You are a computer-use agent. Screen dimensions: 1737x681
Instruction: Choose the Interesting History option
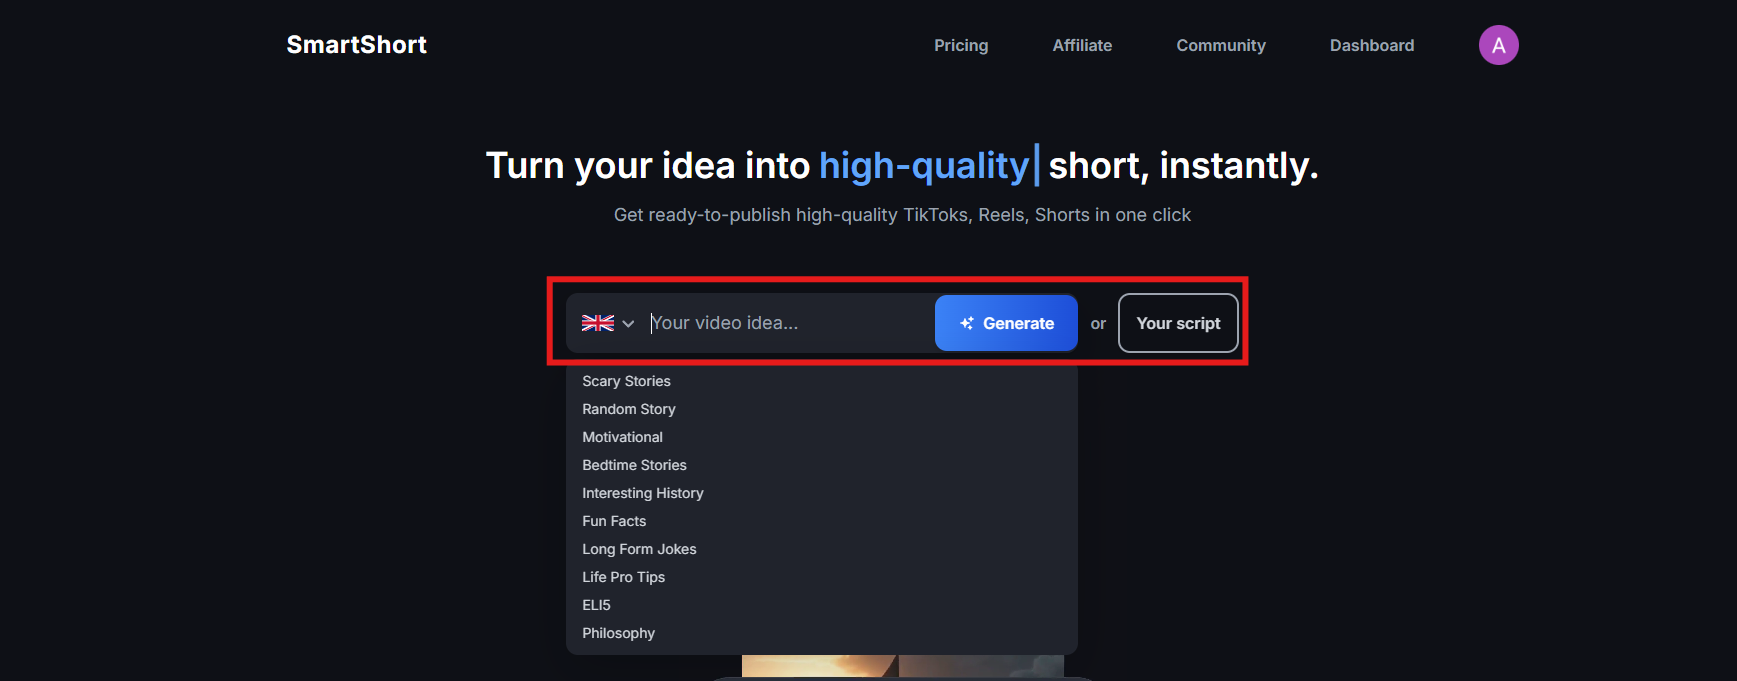pos(643,493)
